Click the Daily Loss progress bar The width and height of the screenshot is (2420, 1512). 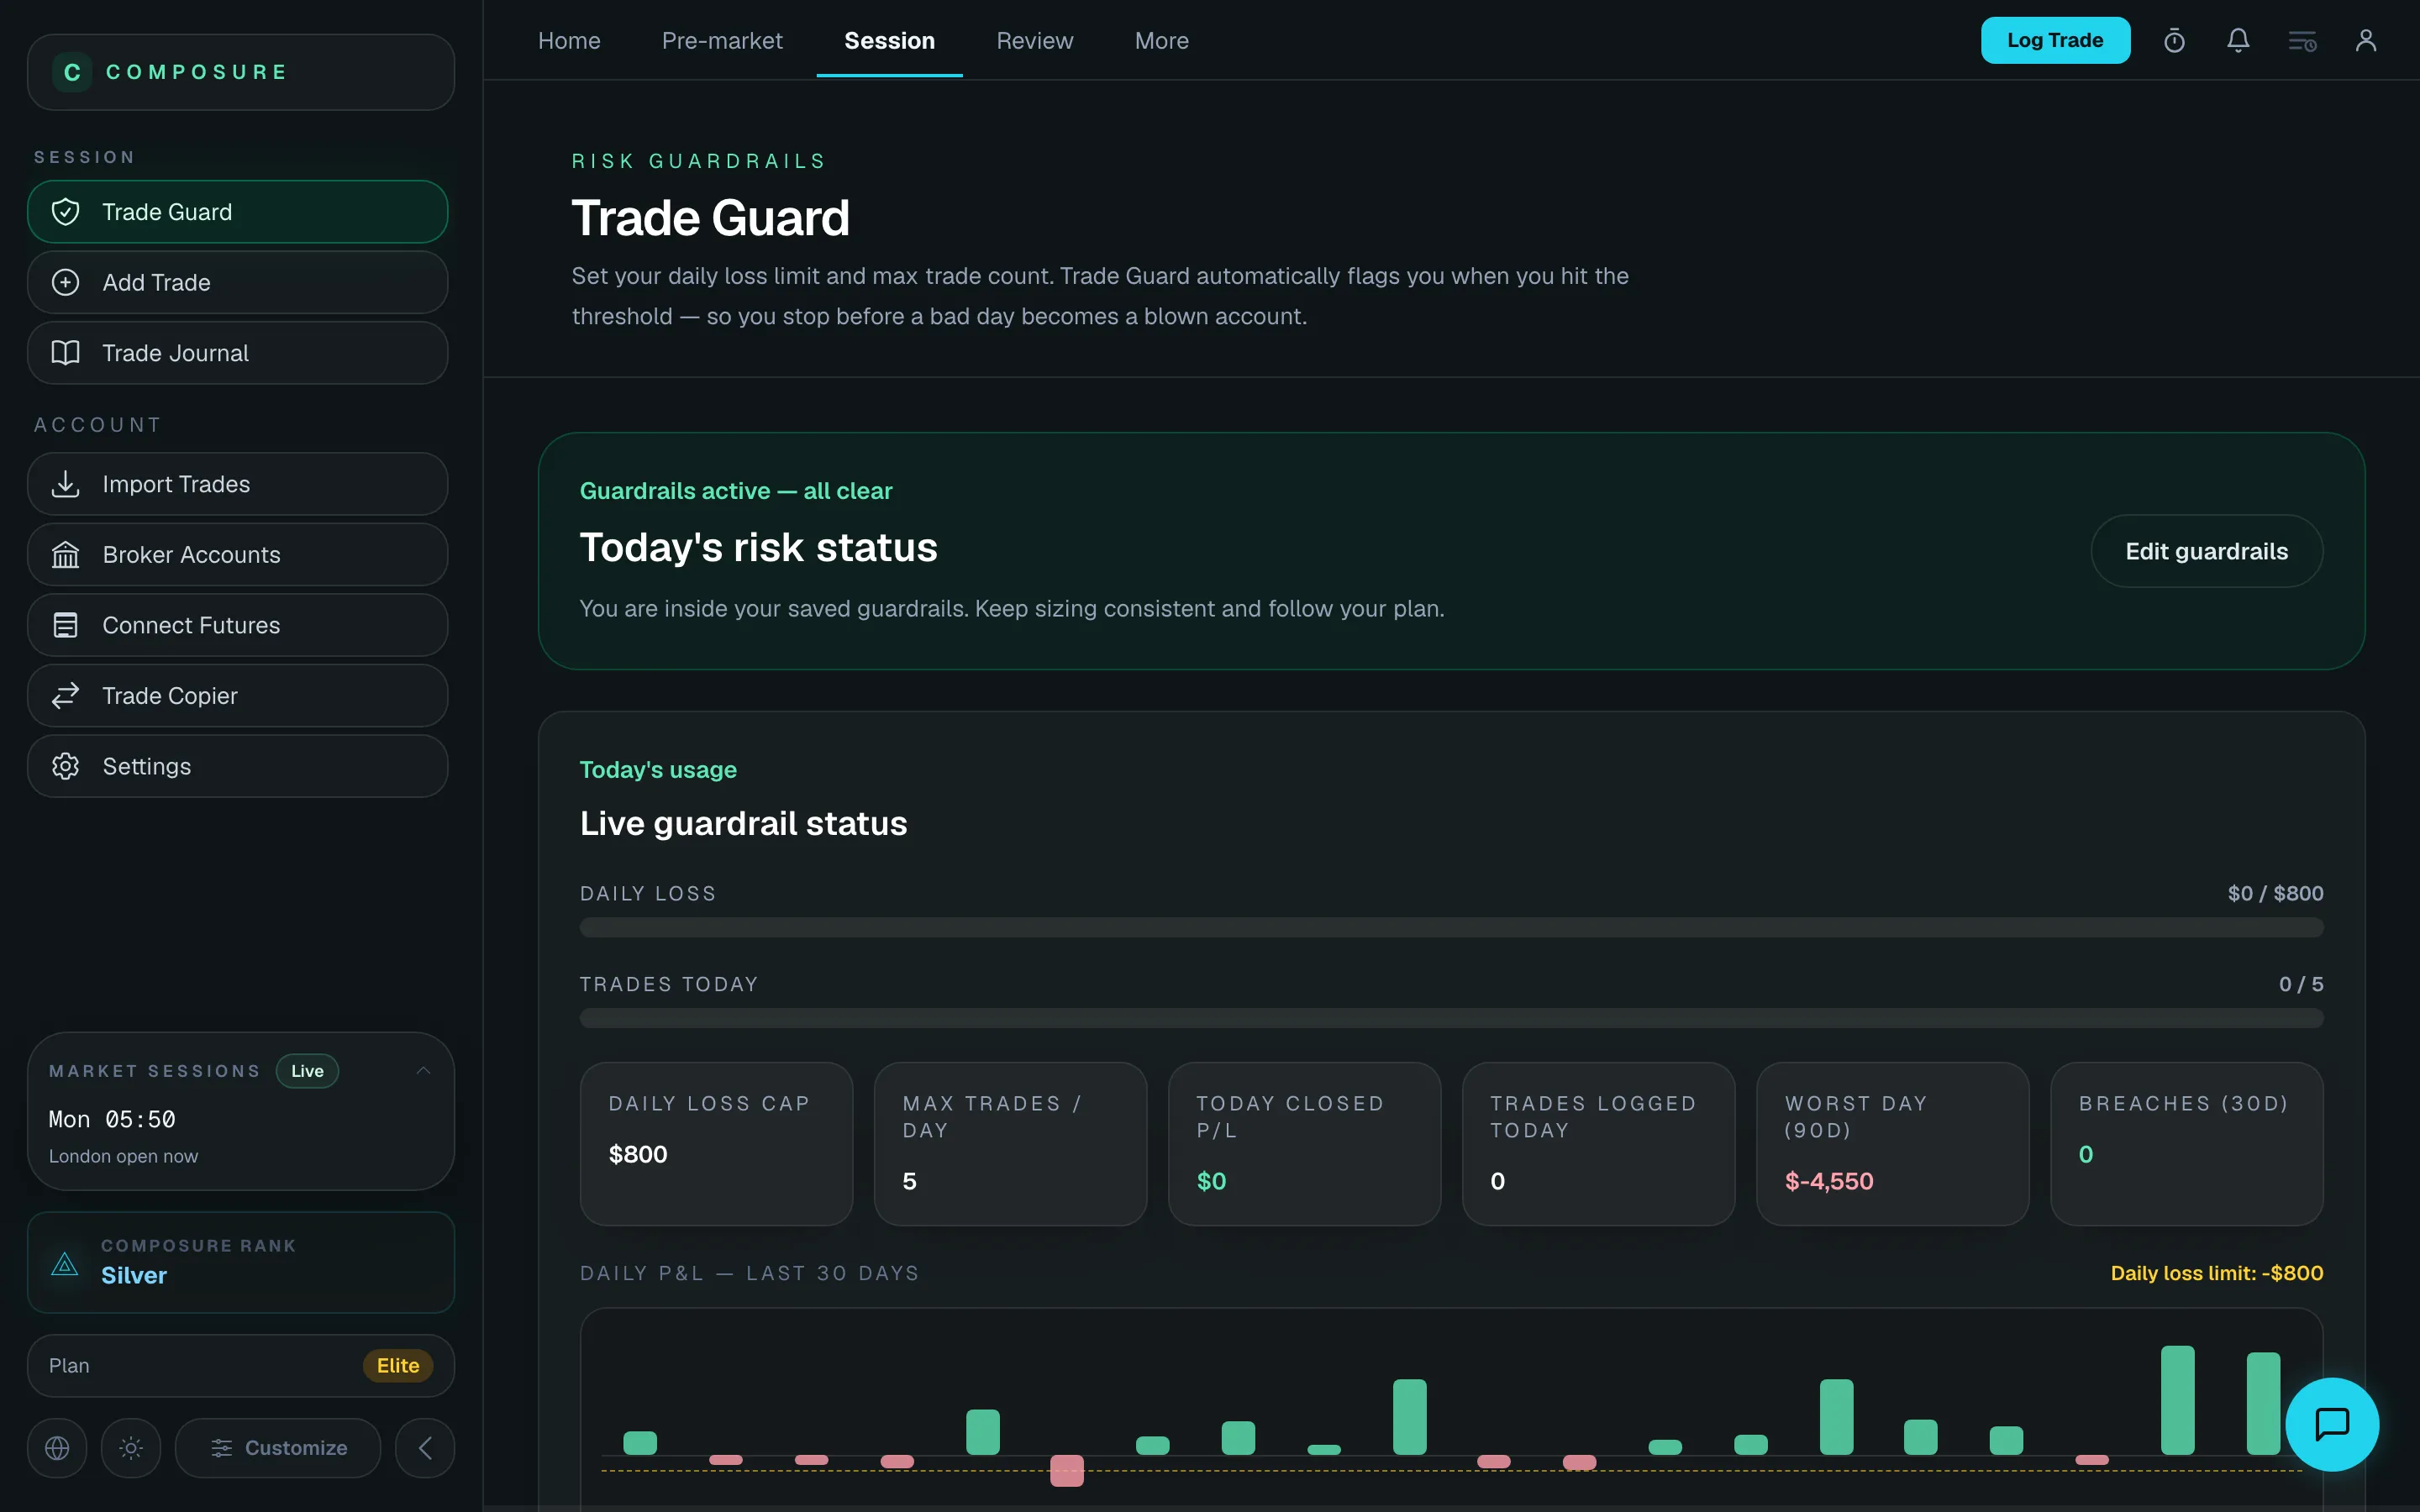tap(1451, 928)
